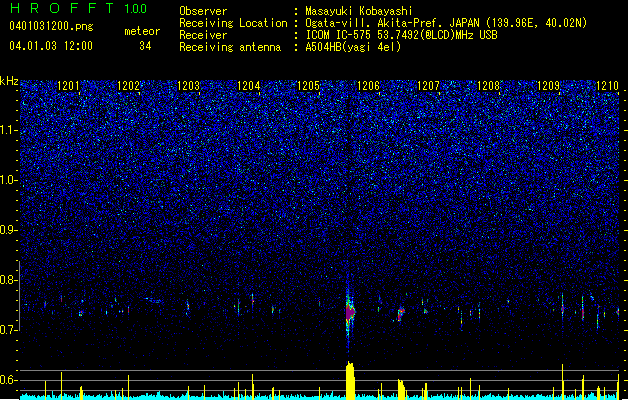Click the Observer label
This screenshot has height=400, width=629.
tap(203, 11)
